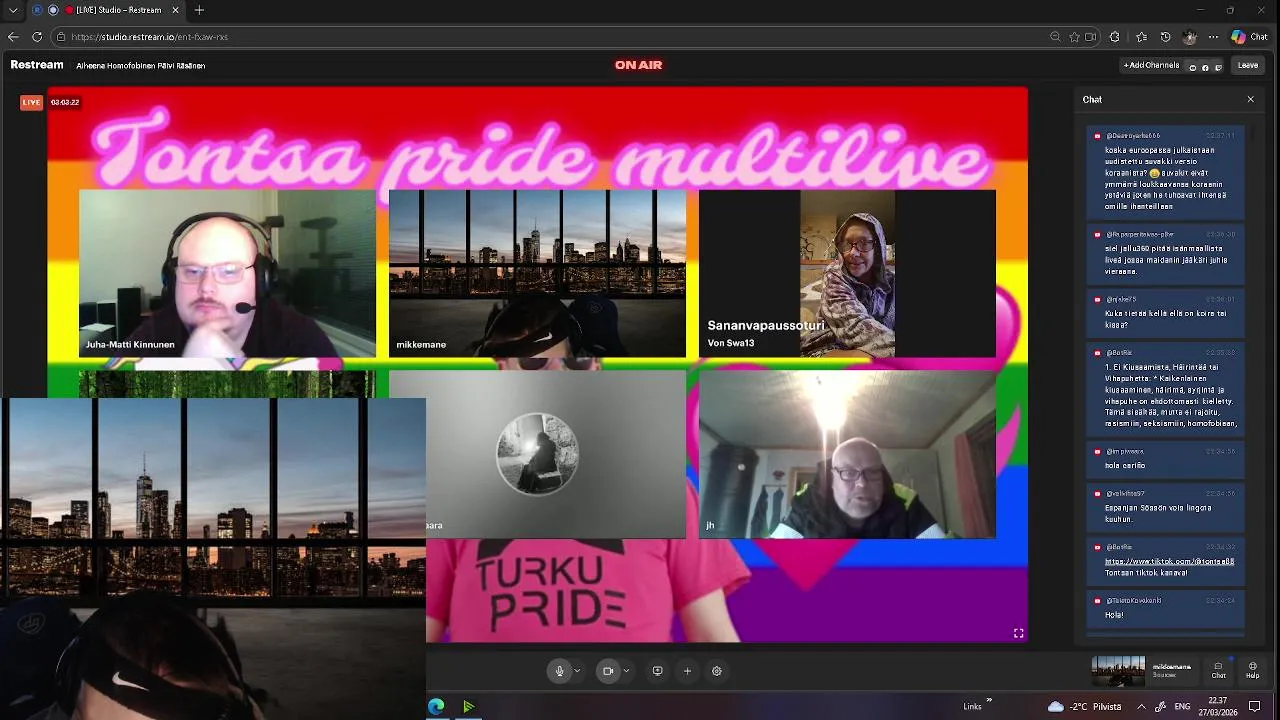Screen dimensions: 1280x720
Task: Close the Chat panel
Action: coord(1250,99)
